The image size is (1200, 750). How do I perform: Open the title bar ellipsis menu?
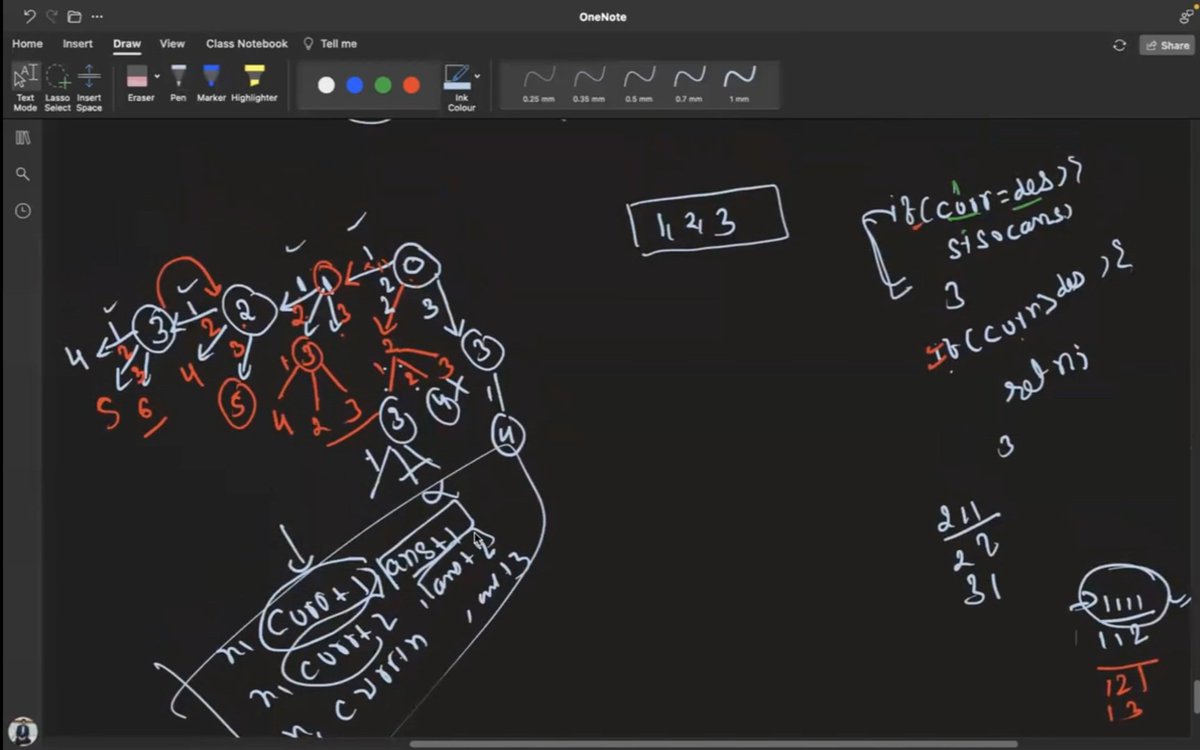click(x=97, y=16)
